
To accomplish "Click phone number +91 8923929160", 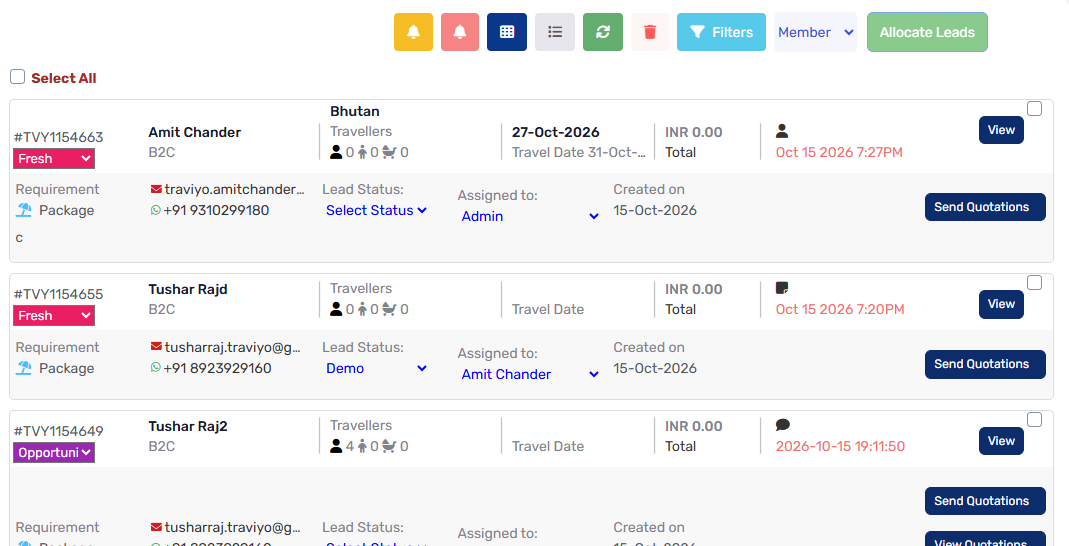I will point(217,368).
